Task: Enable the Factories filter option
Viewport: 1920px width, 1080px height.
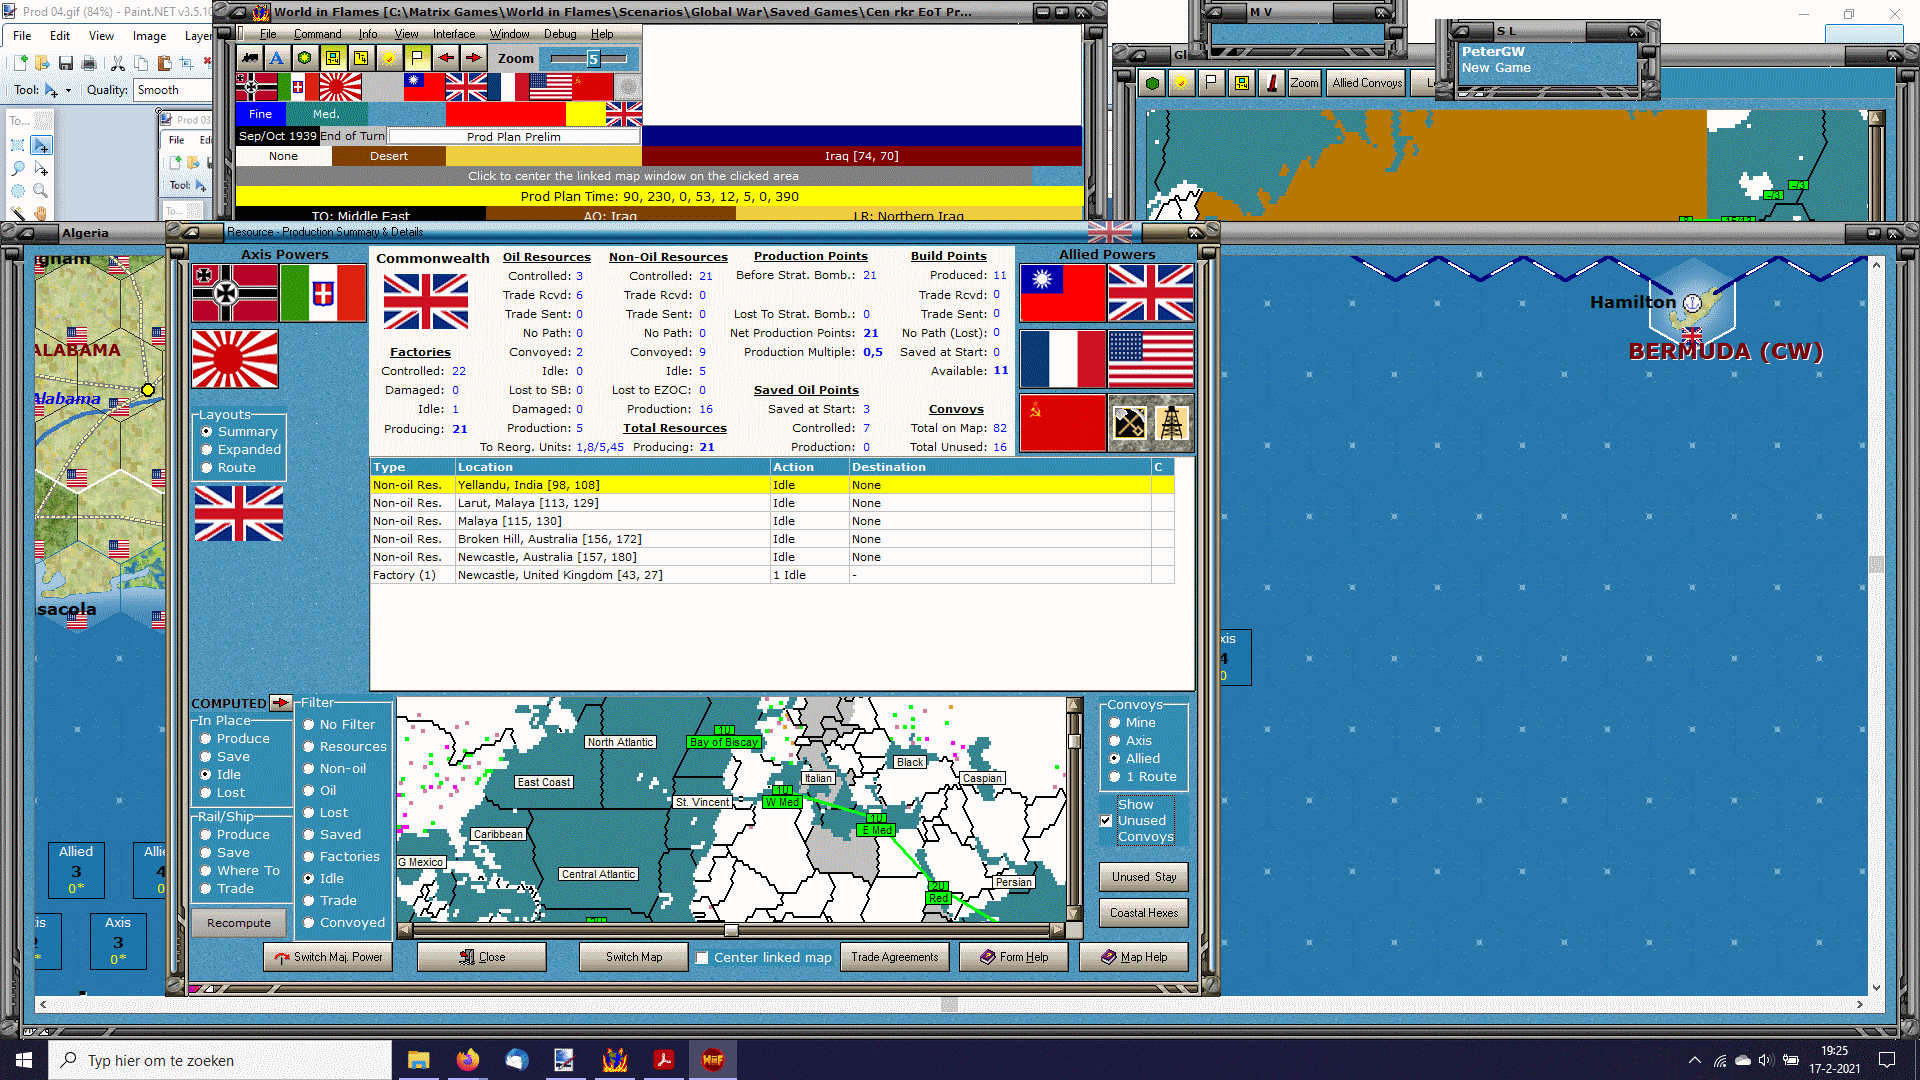Action: [309, 857]
